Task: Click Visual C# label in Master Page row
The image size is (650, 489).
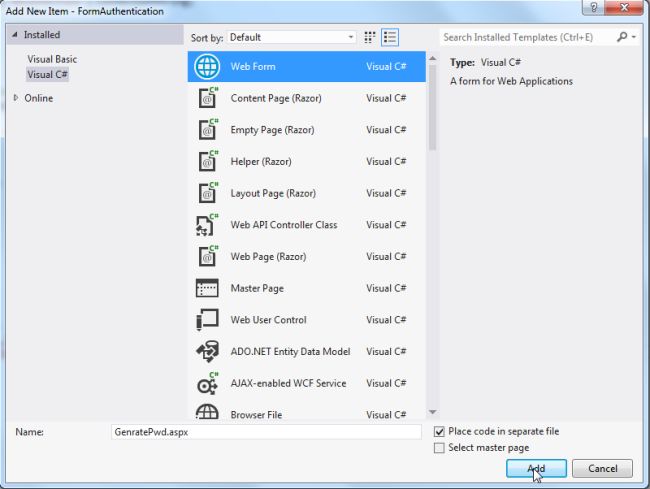Action: click(x=386, y=288)
